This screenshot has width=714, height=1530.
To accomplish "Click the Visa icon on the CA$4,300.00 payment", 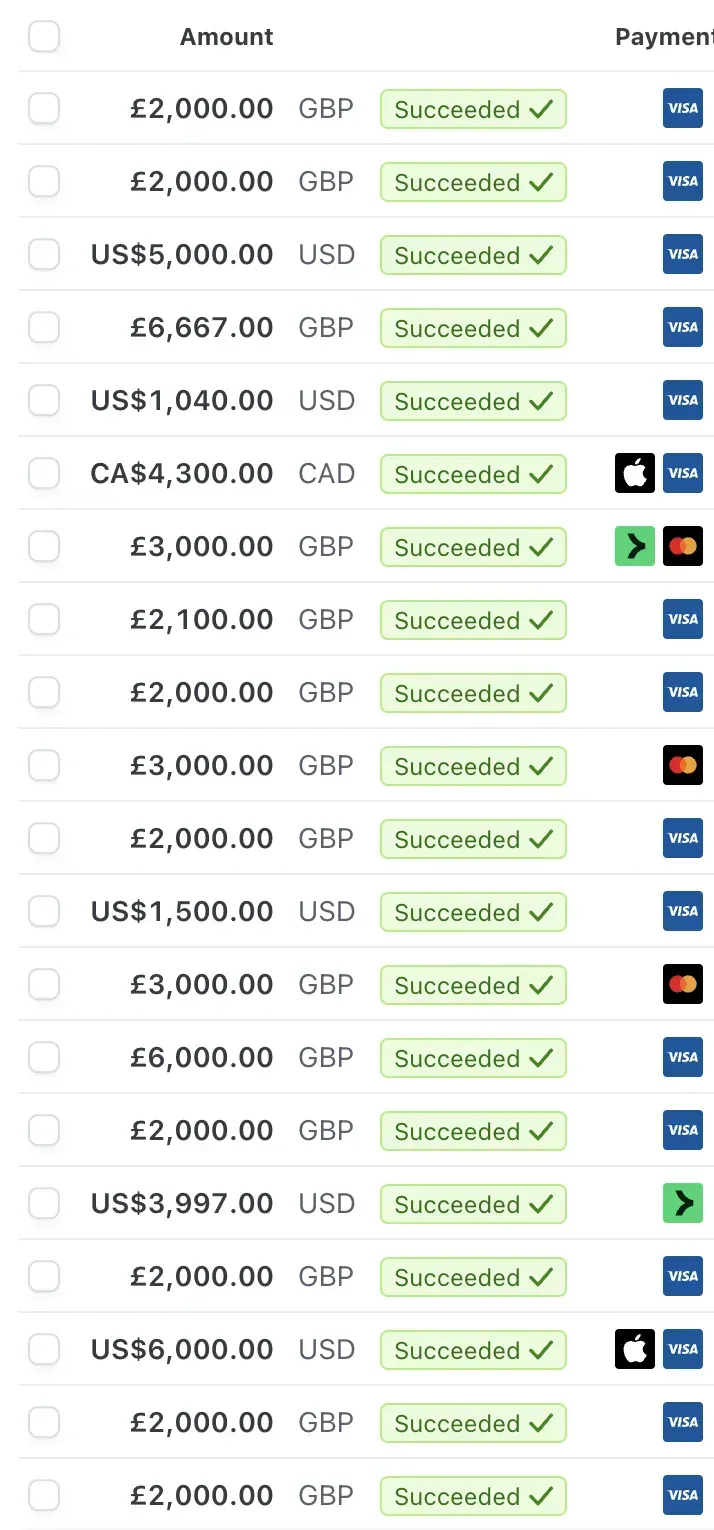I will (x=683, y=473).
